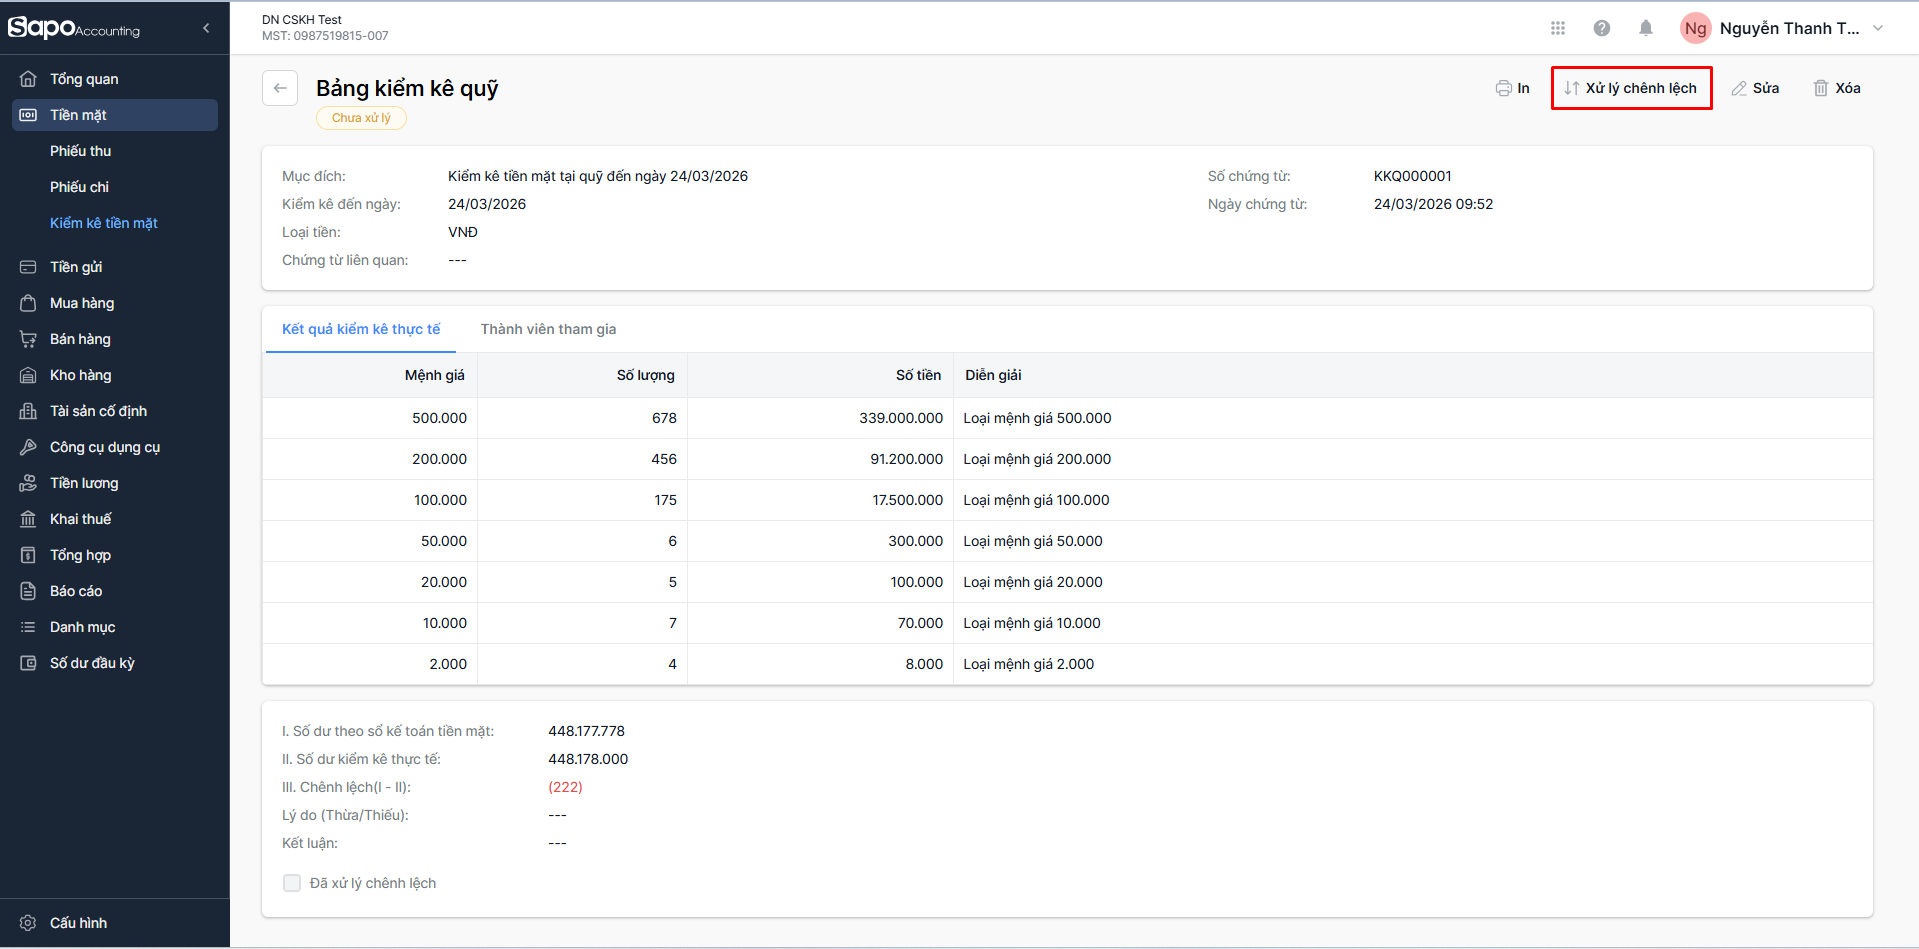Image resolution: width=1919 pixels, height=949 pixels.
Task: Collapse the Tiền mặt menu group
Action: (115, 115)
